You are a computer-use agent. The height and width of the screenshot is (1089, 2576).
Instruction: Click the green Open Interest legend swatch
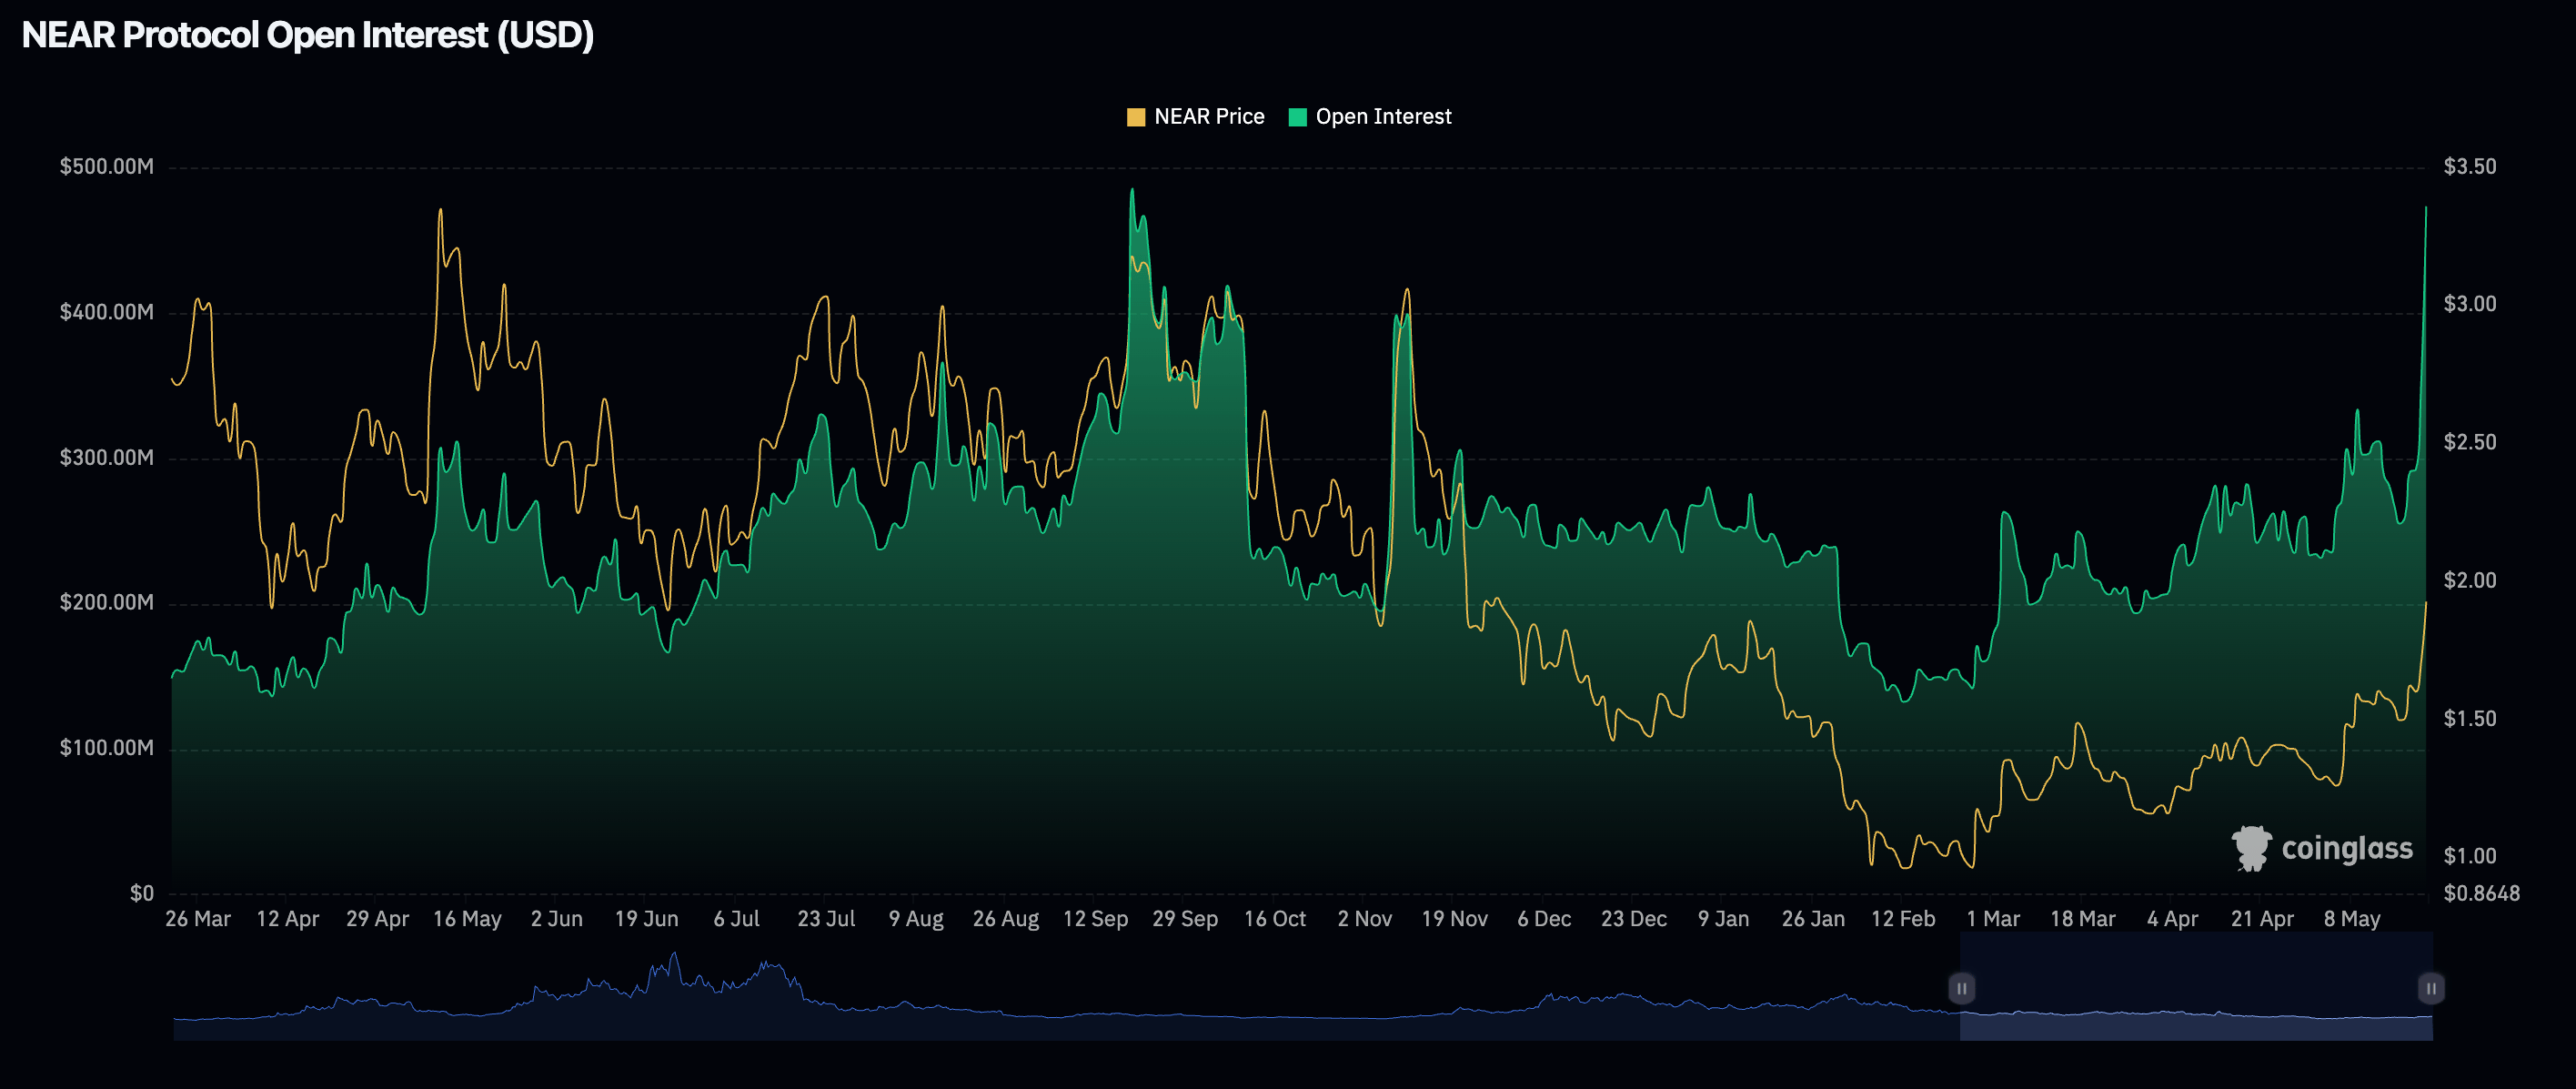[x=1298, y=117]
